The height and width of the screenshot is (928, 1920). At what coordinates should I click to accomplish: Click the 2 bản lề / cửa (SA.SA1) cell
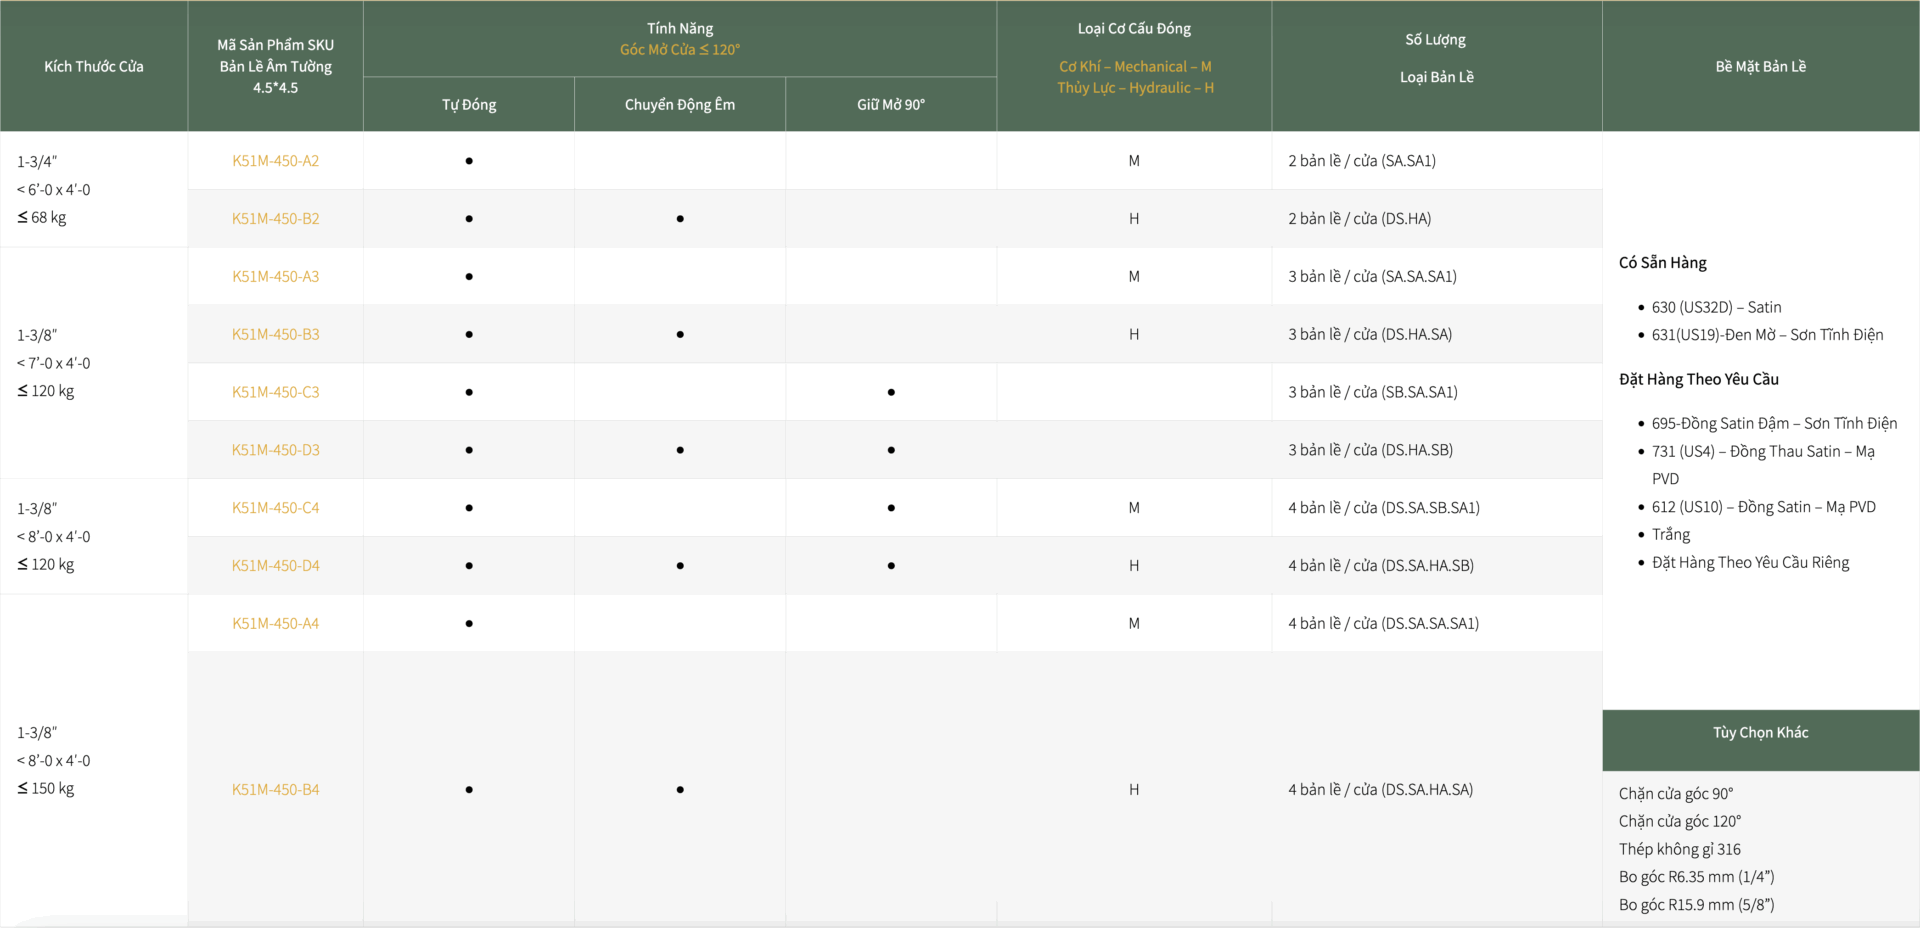(x=1361, y=161)
